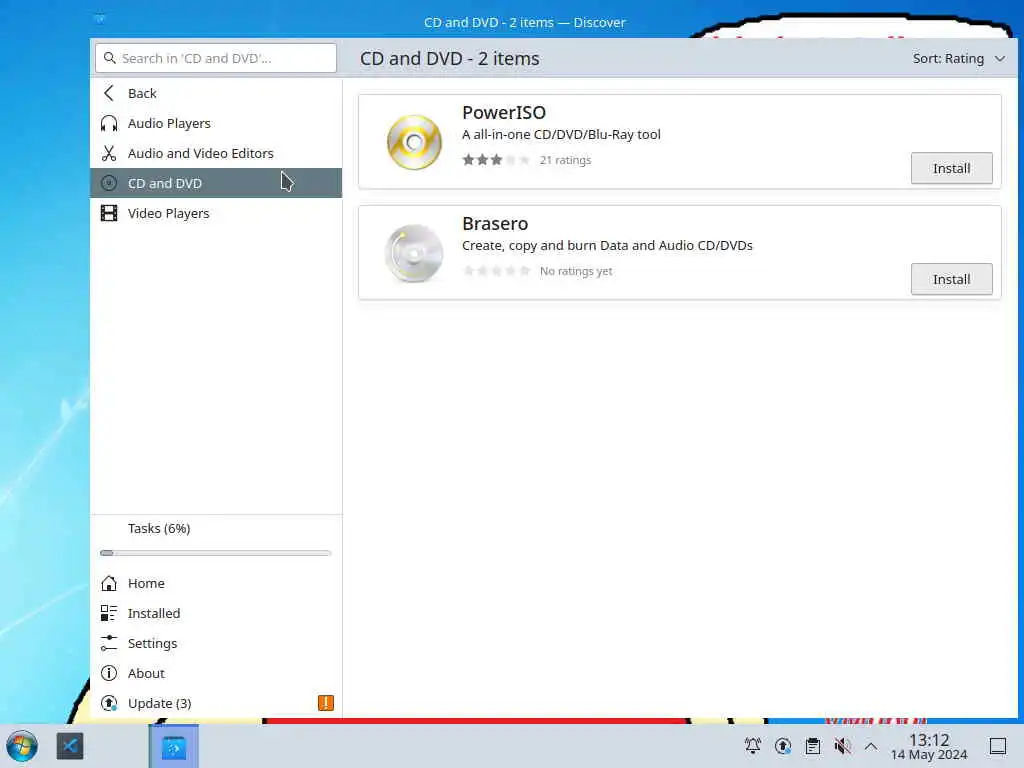The height and width of the screenshot is (768, 1024).
Task: Click the Search in 'CD and DVD' field
Action: point(216,58)
